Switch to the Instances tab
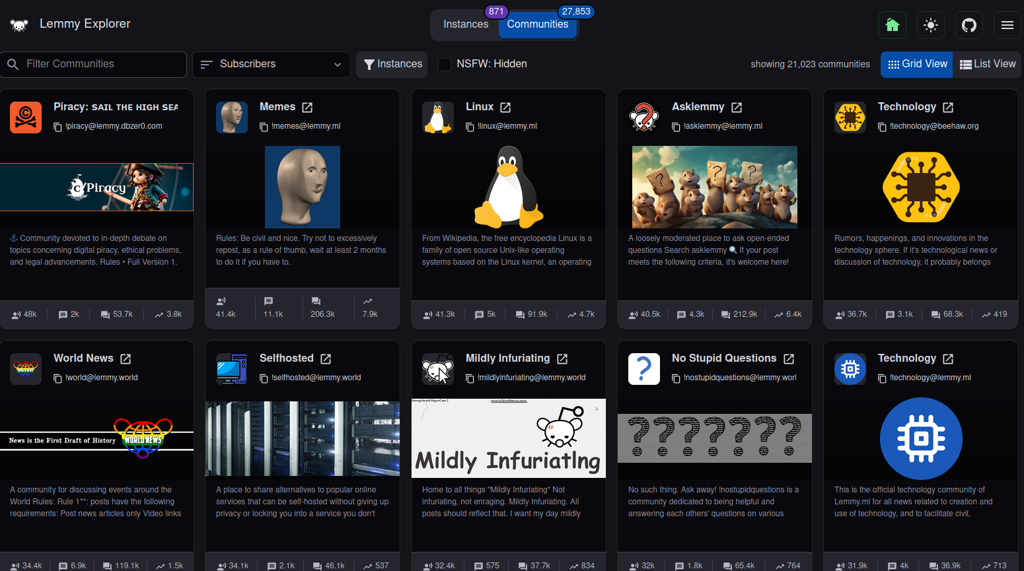The image size is (1024, 571). 465,24
